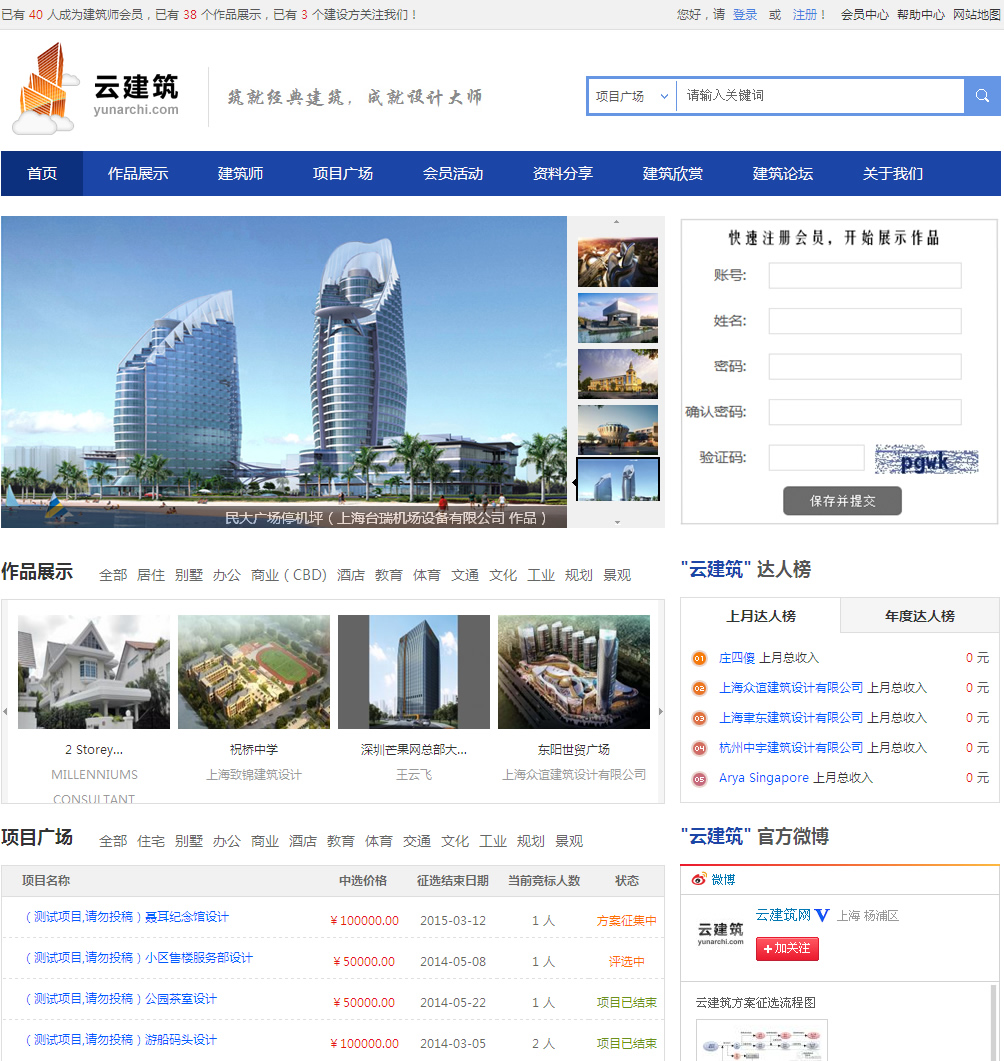Image resolution: width=1004 pixels, height=1061 pixels.
Task: Select the fourth slideshow thumbnail
Action: click(618, 430)
